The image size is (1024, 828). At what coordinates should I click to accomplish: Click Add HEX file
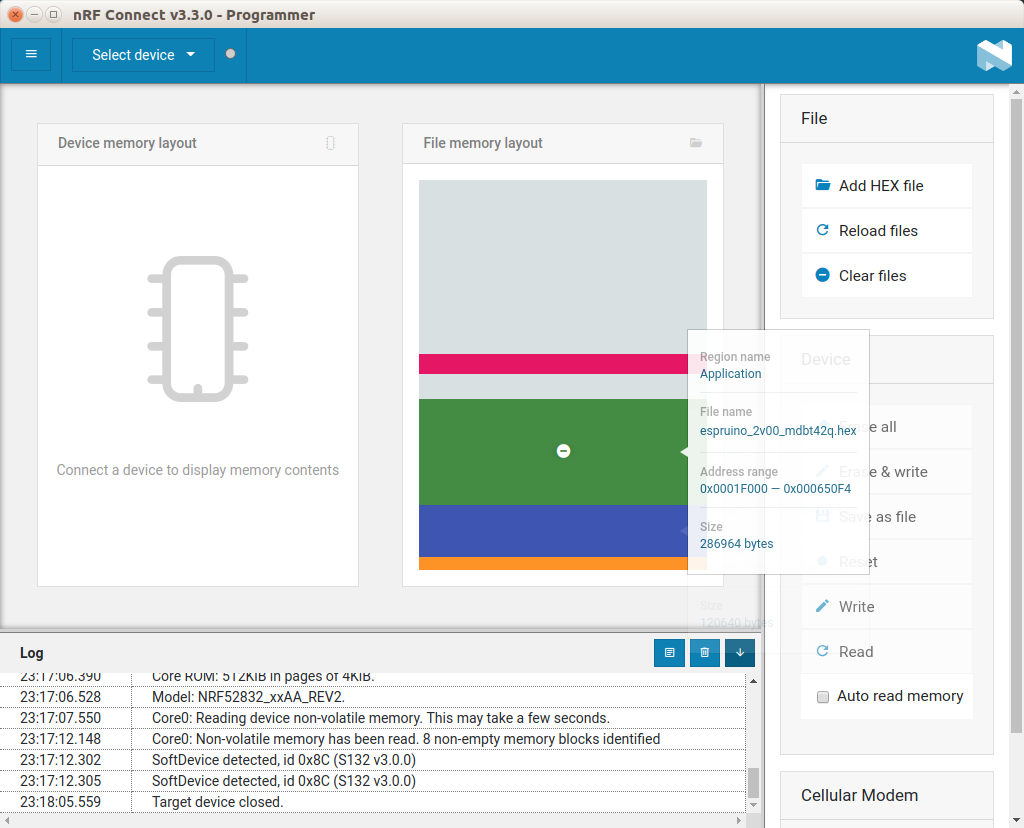pyautogui.click(x=880, y=185)
